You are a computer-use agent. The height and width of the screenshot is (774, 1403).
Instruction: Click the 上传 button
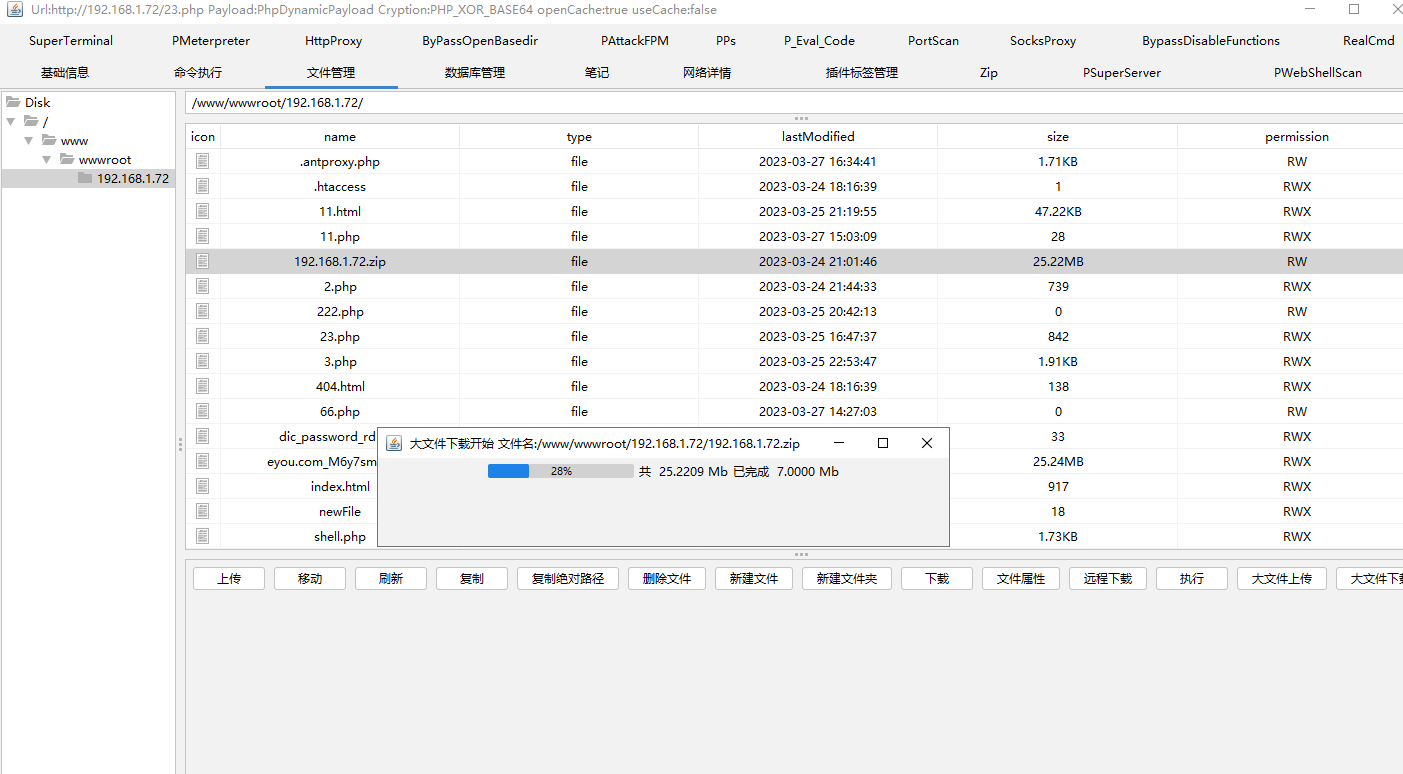point(229,579)
